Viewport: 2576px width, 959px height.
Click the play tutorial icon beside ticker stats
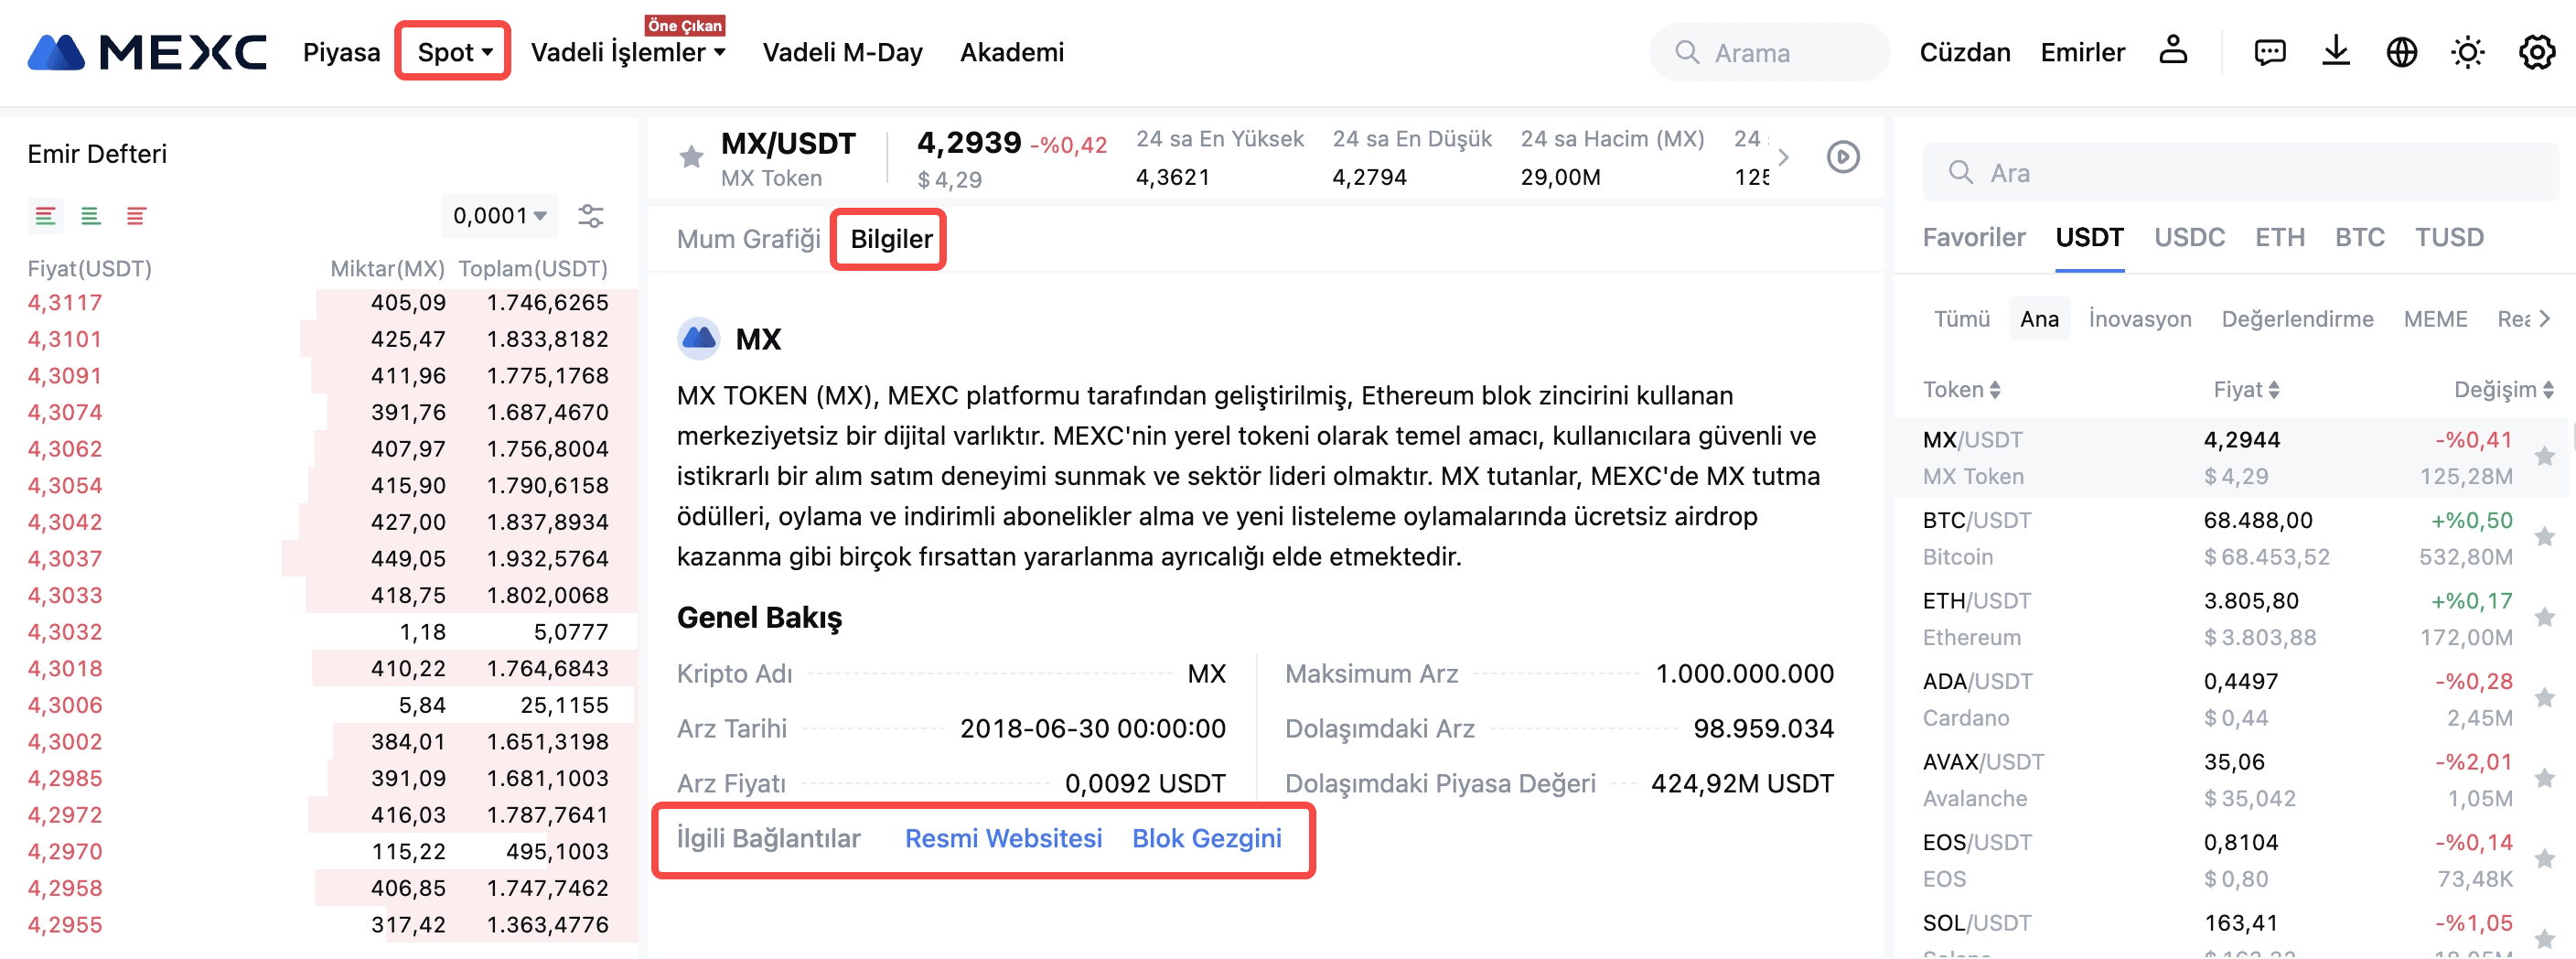pos(1842,157)
